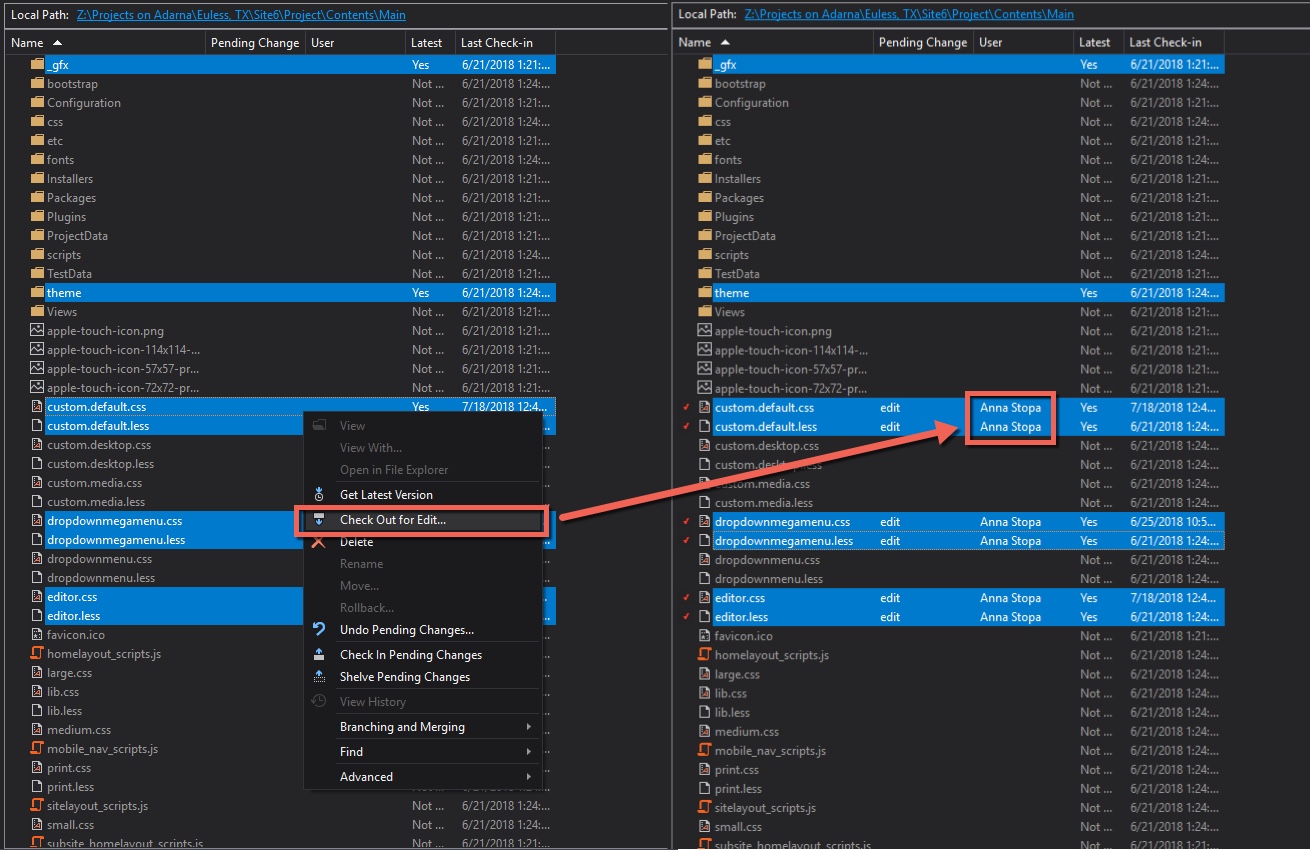This screenshot has height=850, width=1310.
Task: Select custom.media.css in left pane
Action: [x=95, y=483]
